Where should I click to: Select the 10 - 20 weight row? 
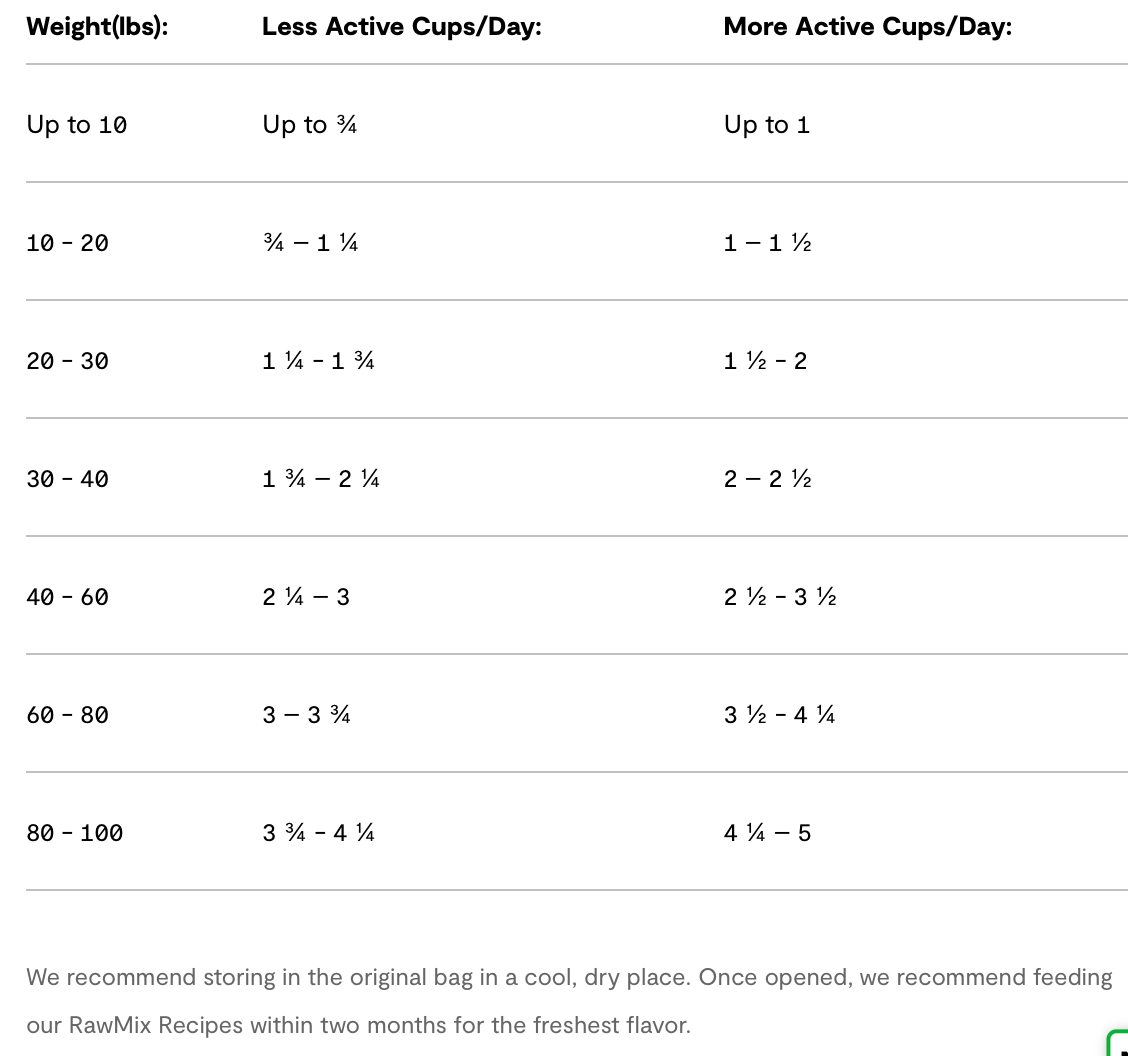tap(67, 243)
